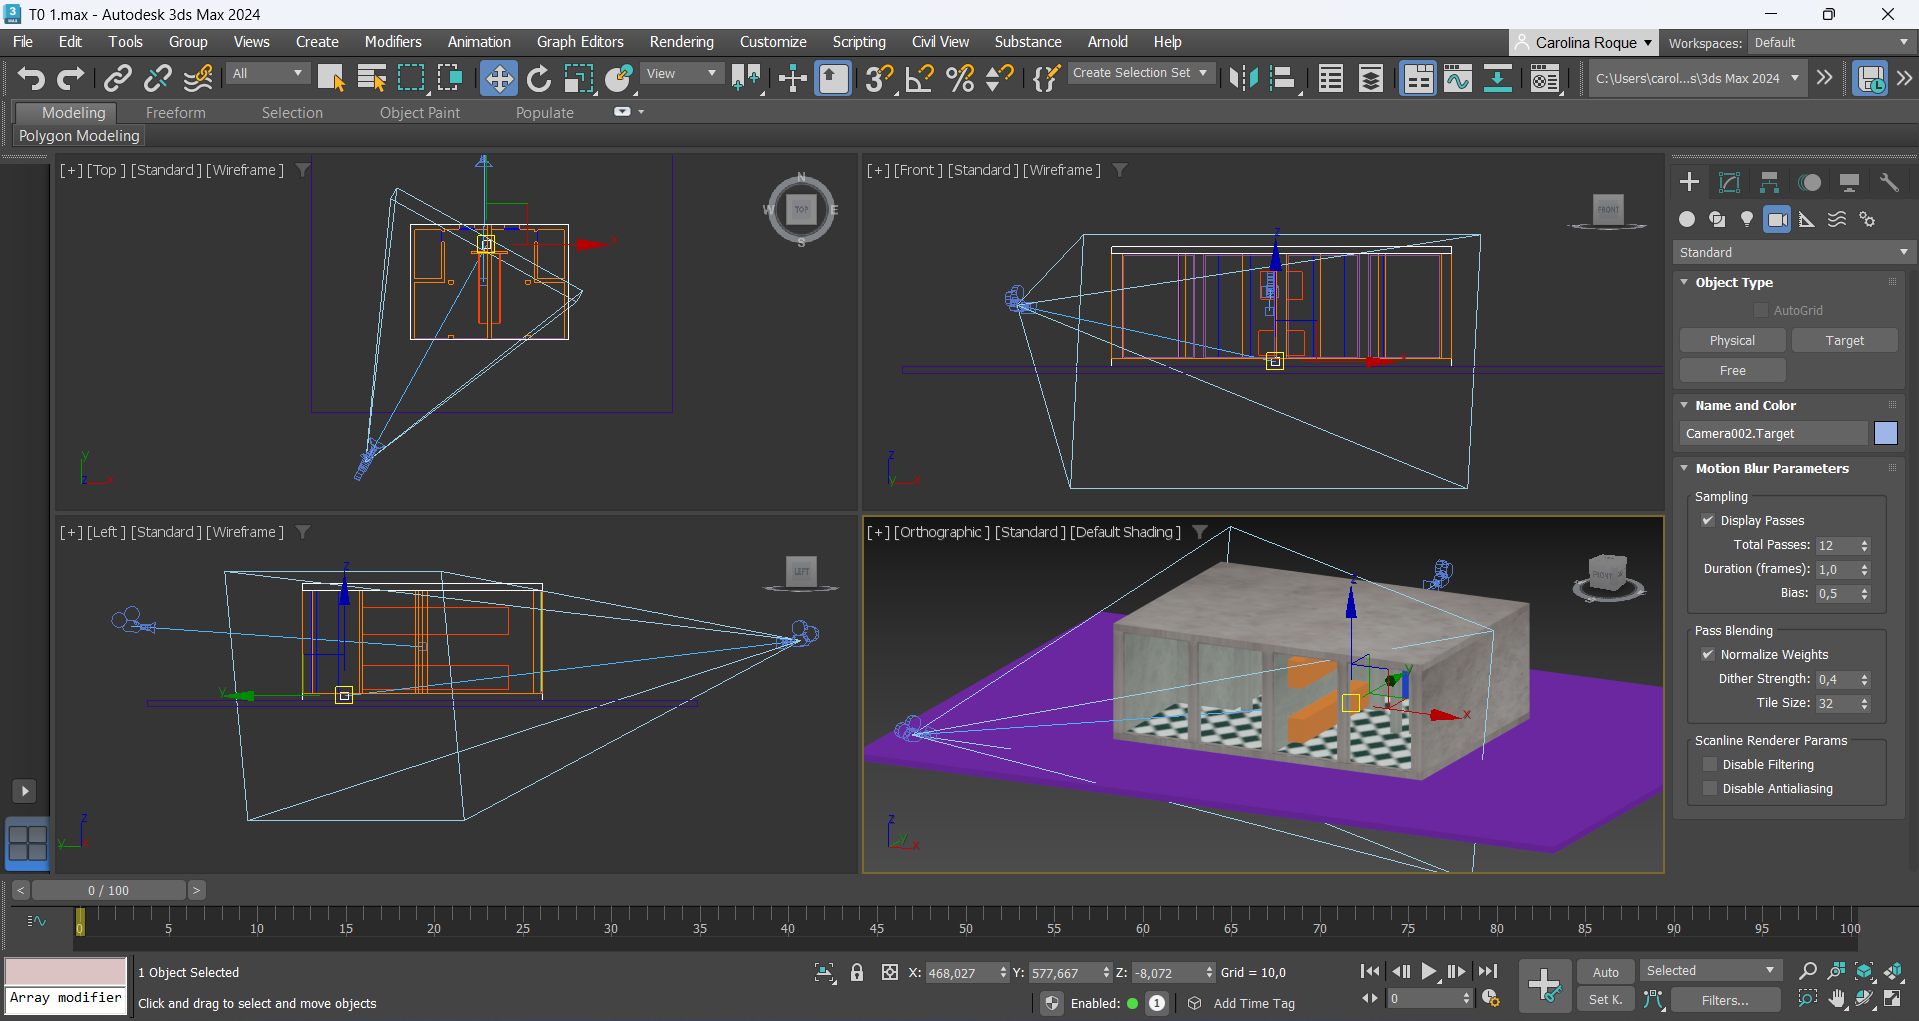
Task: Click the Undo arrow icon
Action: click(31, 78)
